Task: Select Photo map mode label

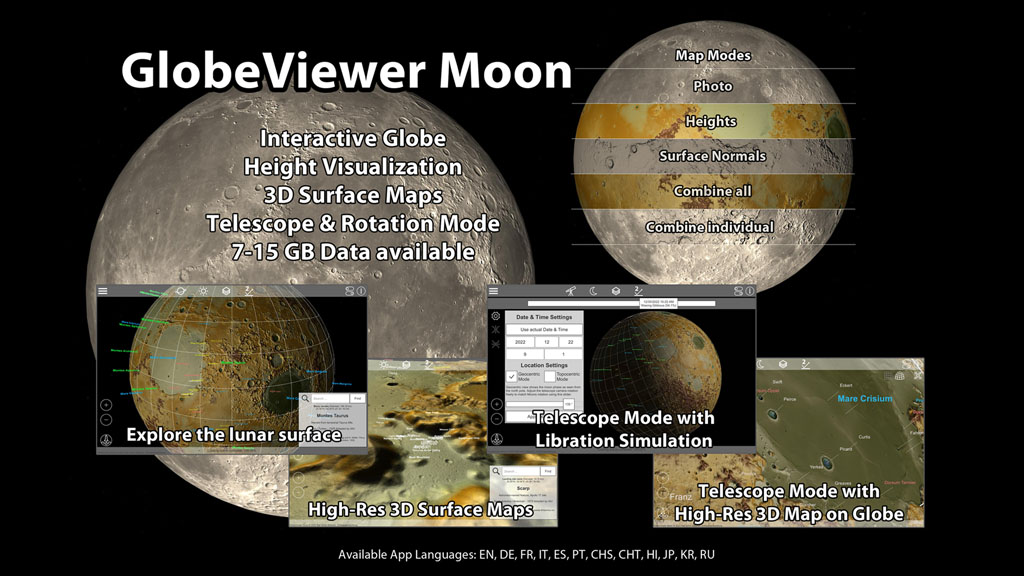Action: tap(712, 86)
